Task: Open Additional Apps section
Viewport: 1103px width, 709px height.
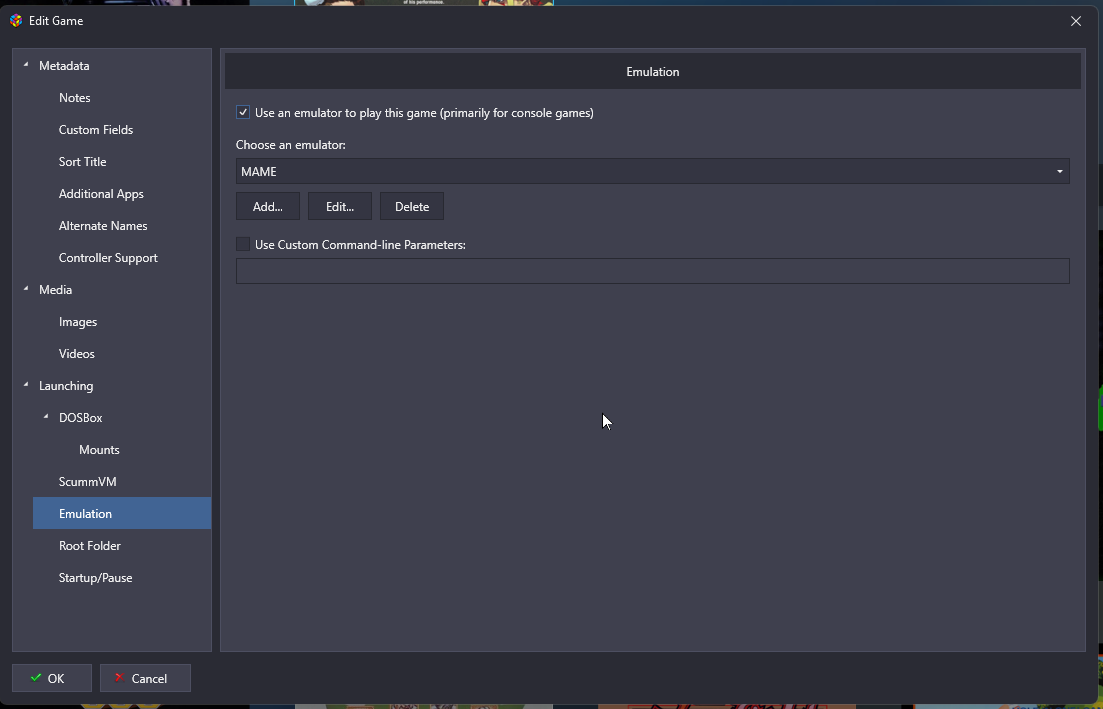Action: click(101, 194)
